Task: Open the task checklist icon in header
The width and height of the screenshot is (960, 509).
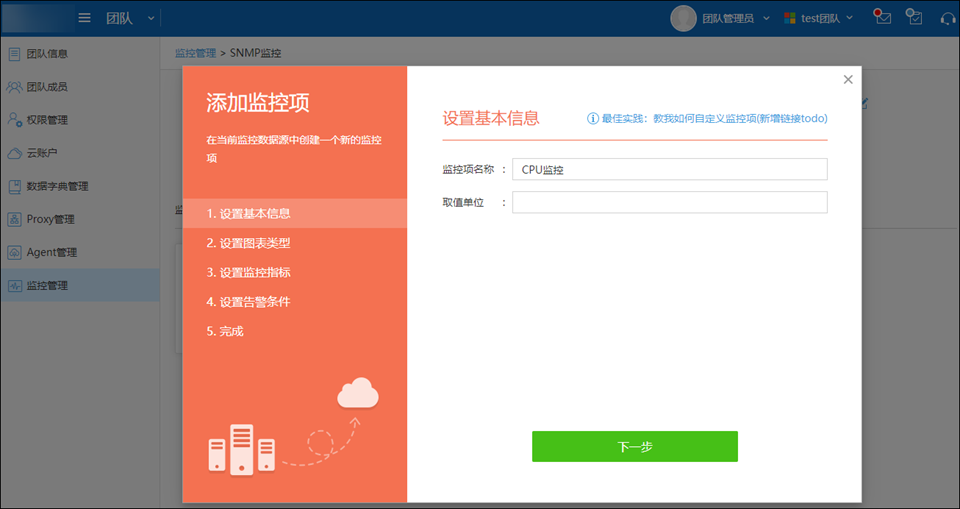Action: [914, 17]
